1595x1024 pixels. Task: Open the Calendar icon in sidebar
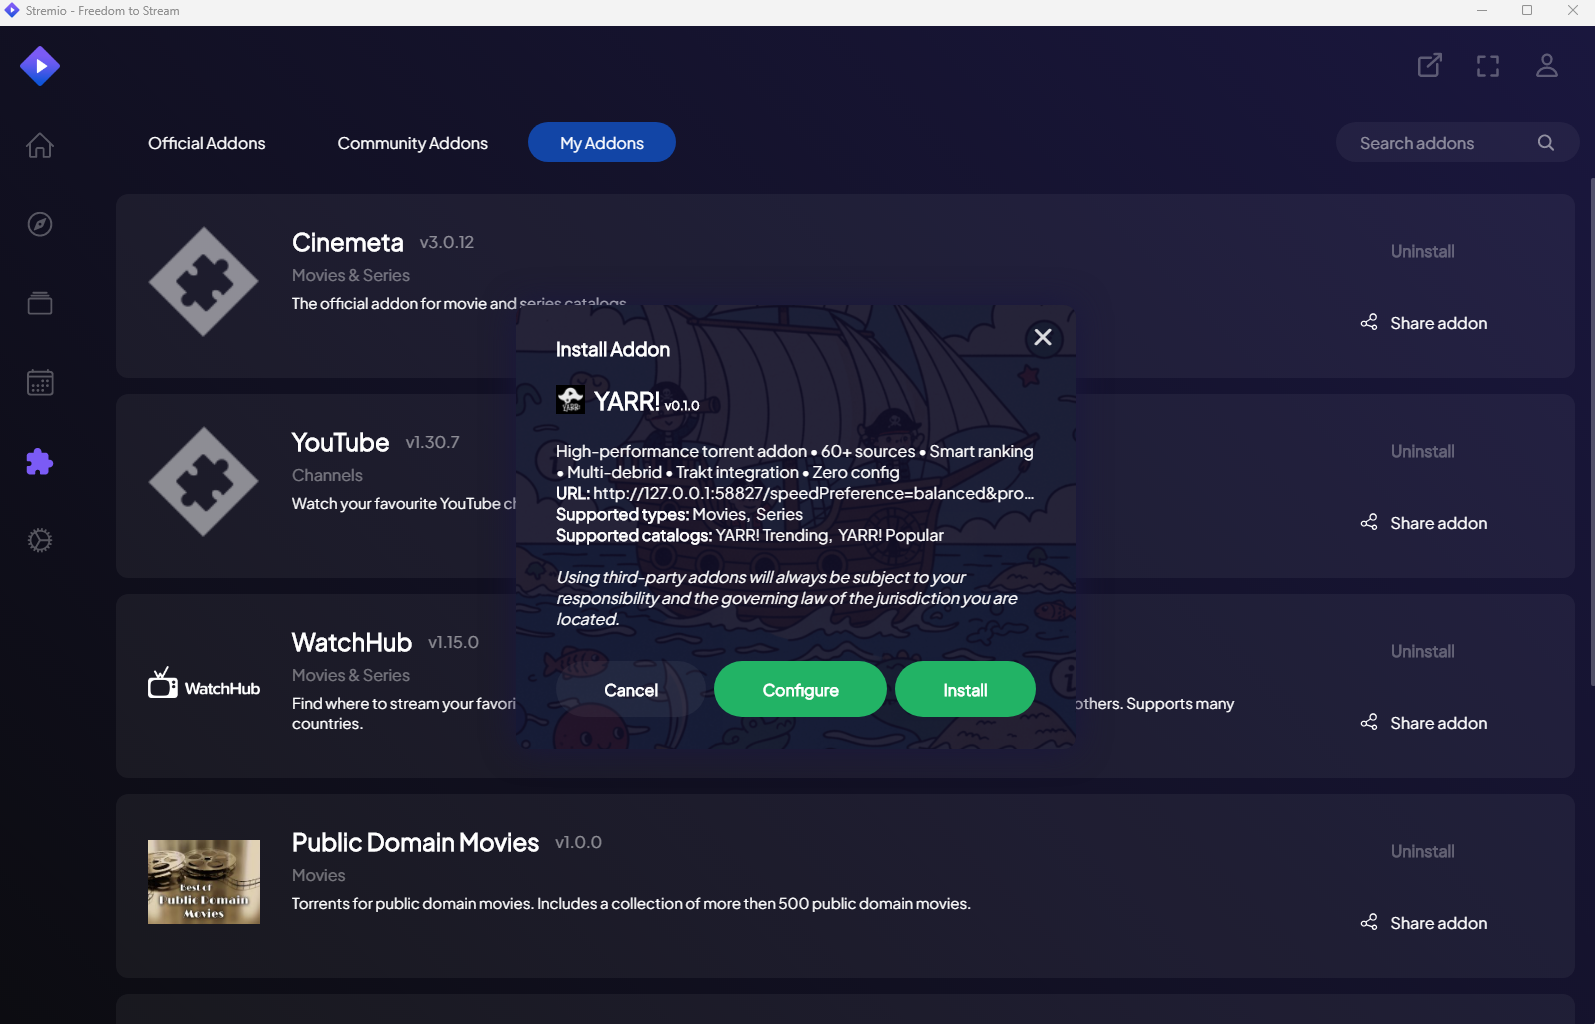pyautogui.click(x=40, y=382)
